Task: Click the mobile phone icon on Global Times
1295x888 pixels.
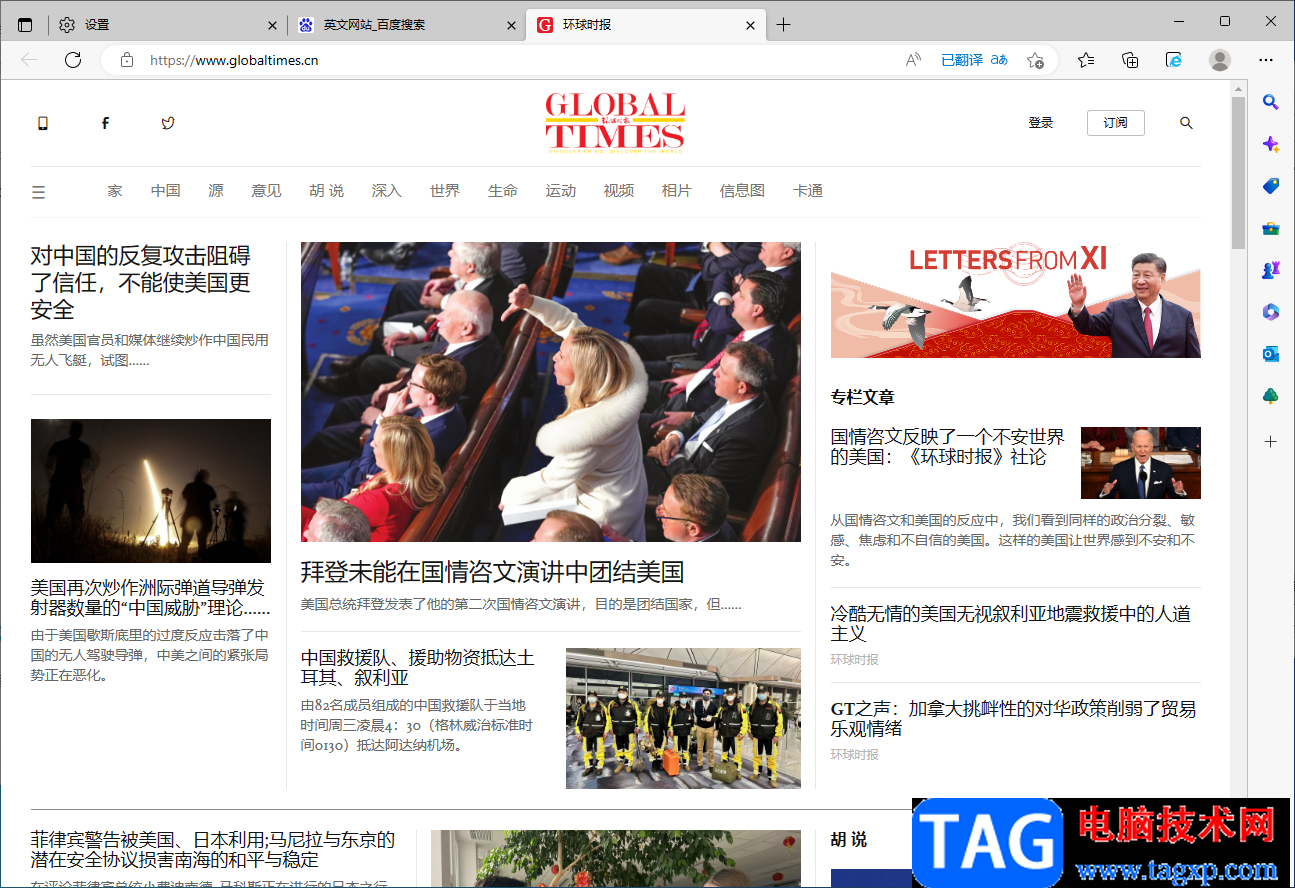Action: (43, 123)
